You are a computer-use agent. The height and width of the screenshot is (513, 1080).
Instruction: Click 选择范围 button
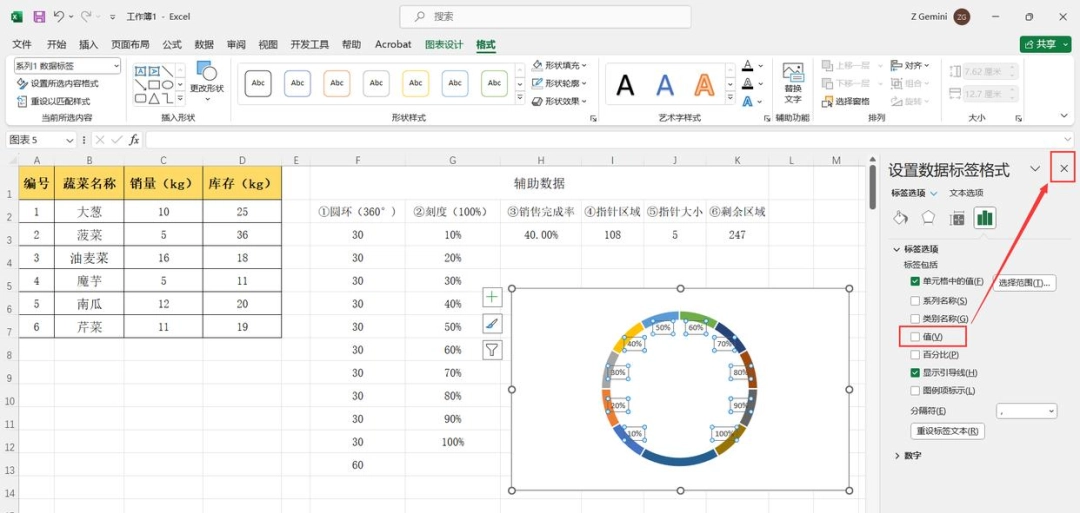[x=1024, y=282]
